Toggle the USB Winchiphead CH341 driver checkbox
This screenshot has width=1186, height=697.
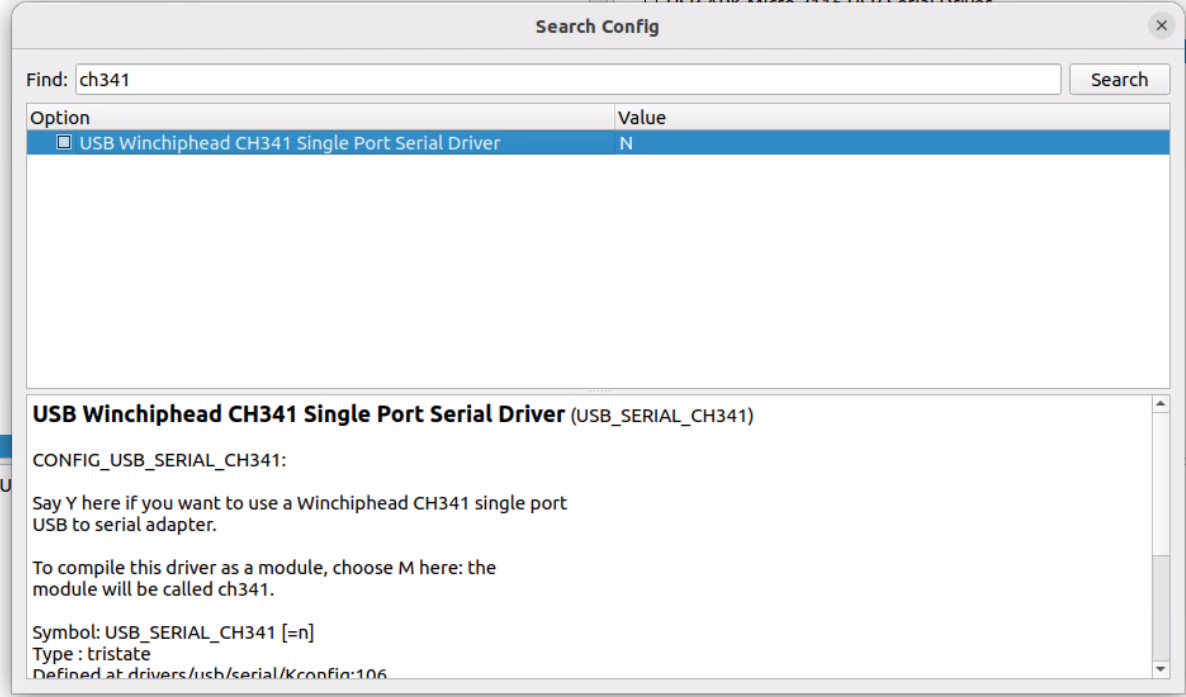click(x=64, y=143)
